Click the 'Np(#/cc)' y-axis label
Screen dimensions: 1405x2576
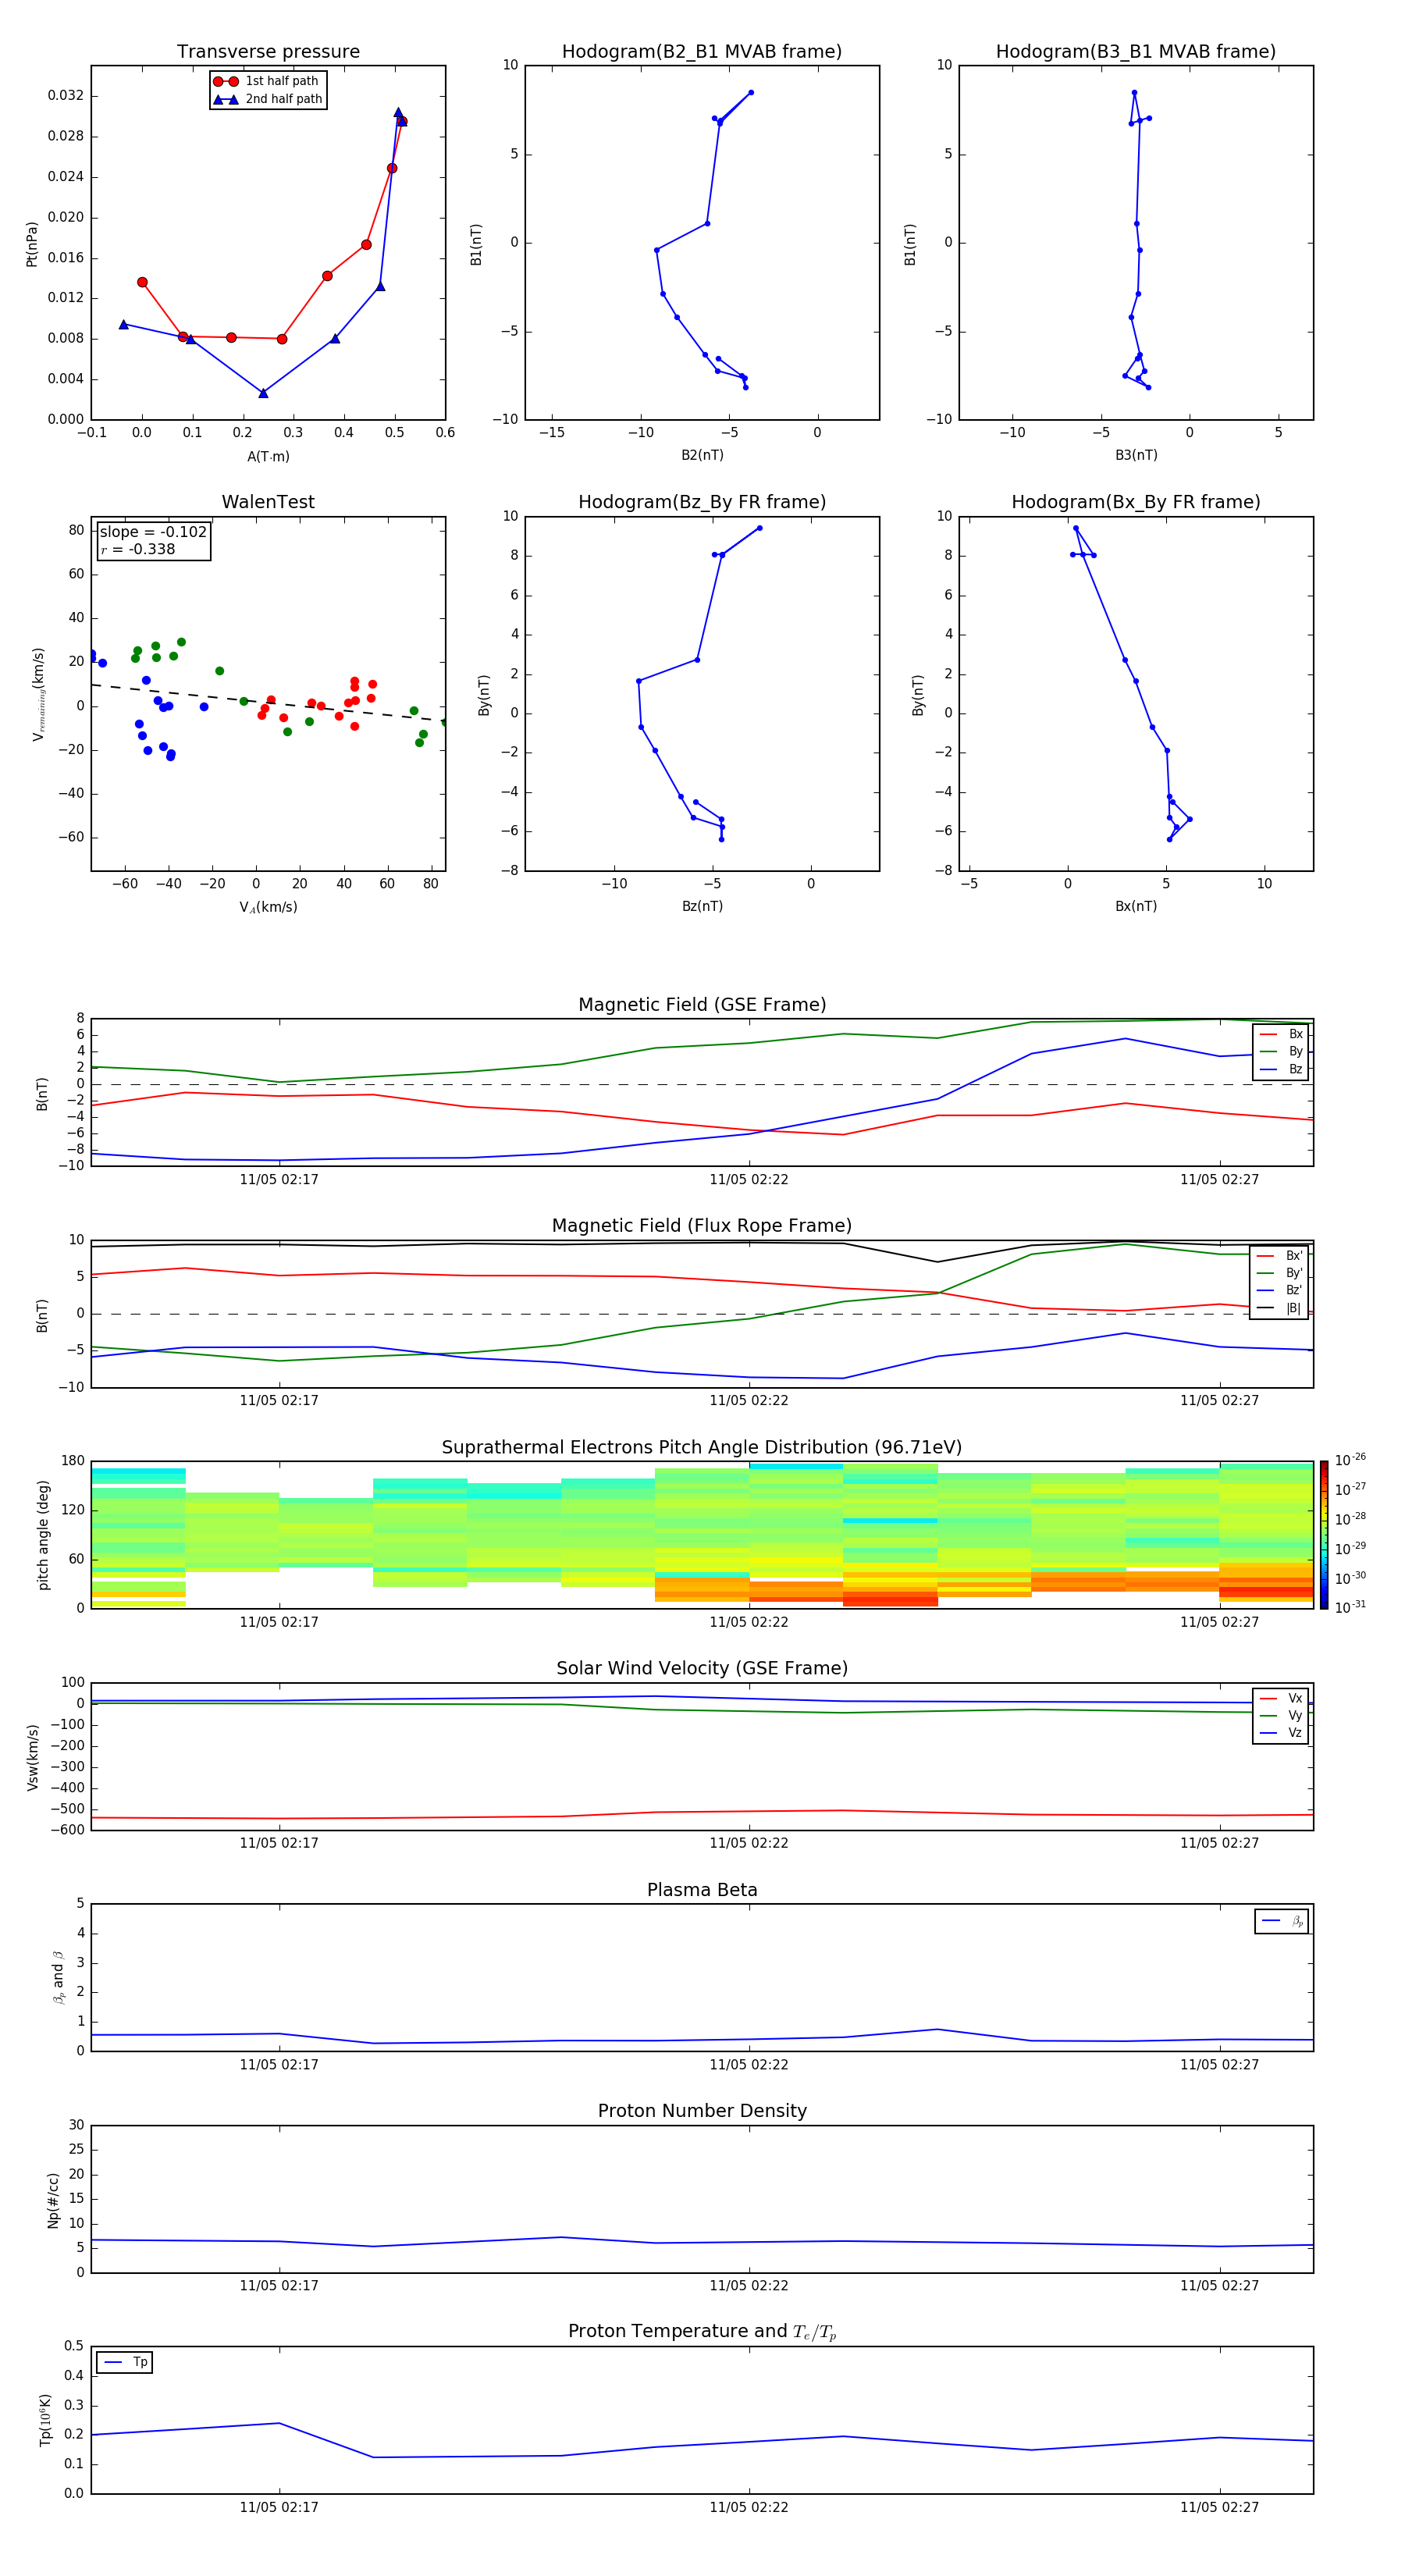tap(53, 2200)
